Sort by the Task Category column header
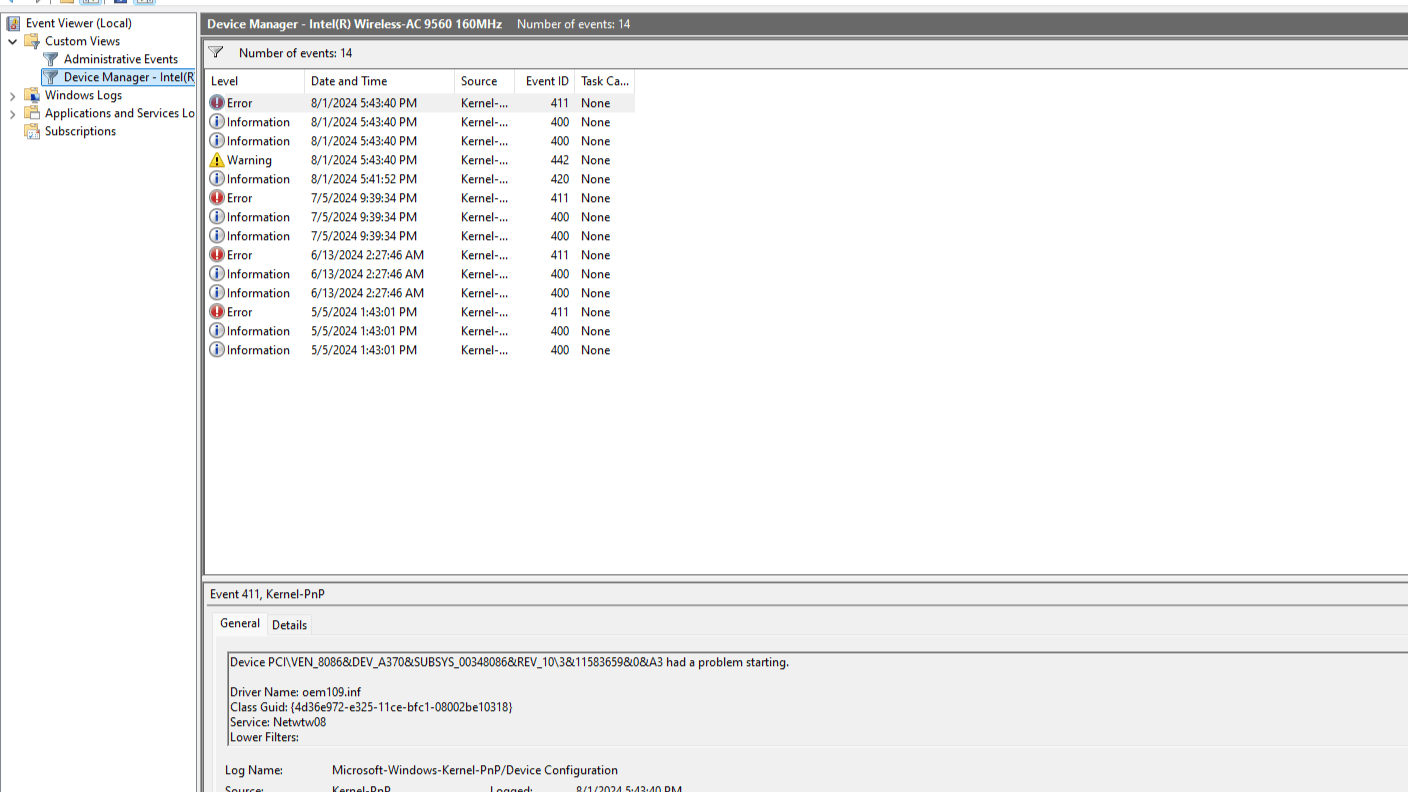The image size is (1408, 792). (x=604, y=81)
